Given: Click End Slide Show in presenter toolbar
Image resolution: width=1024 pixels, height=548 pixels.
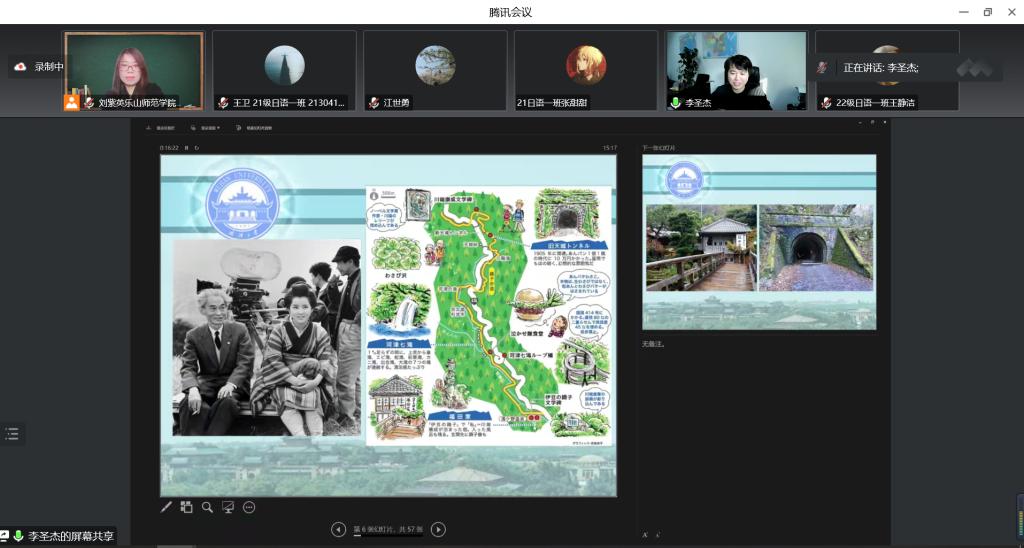Looking at the screenshot, I should [256, 128].
